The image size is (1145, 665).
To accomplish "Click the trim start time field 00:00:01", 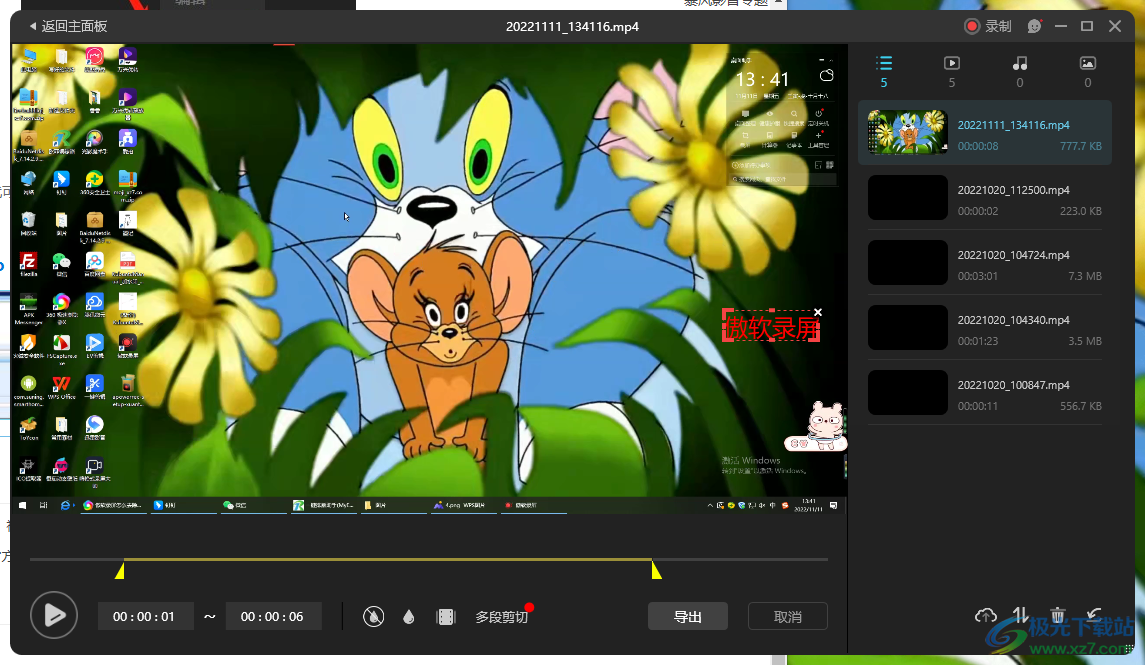I will click(145, 617).
